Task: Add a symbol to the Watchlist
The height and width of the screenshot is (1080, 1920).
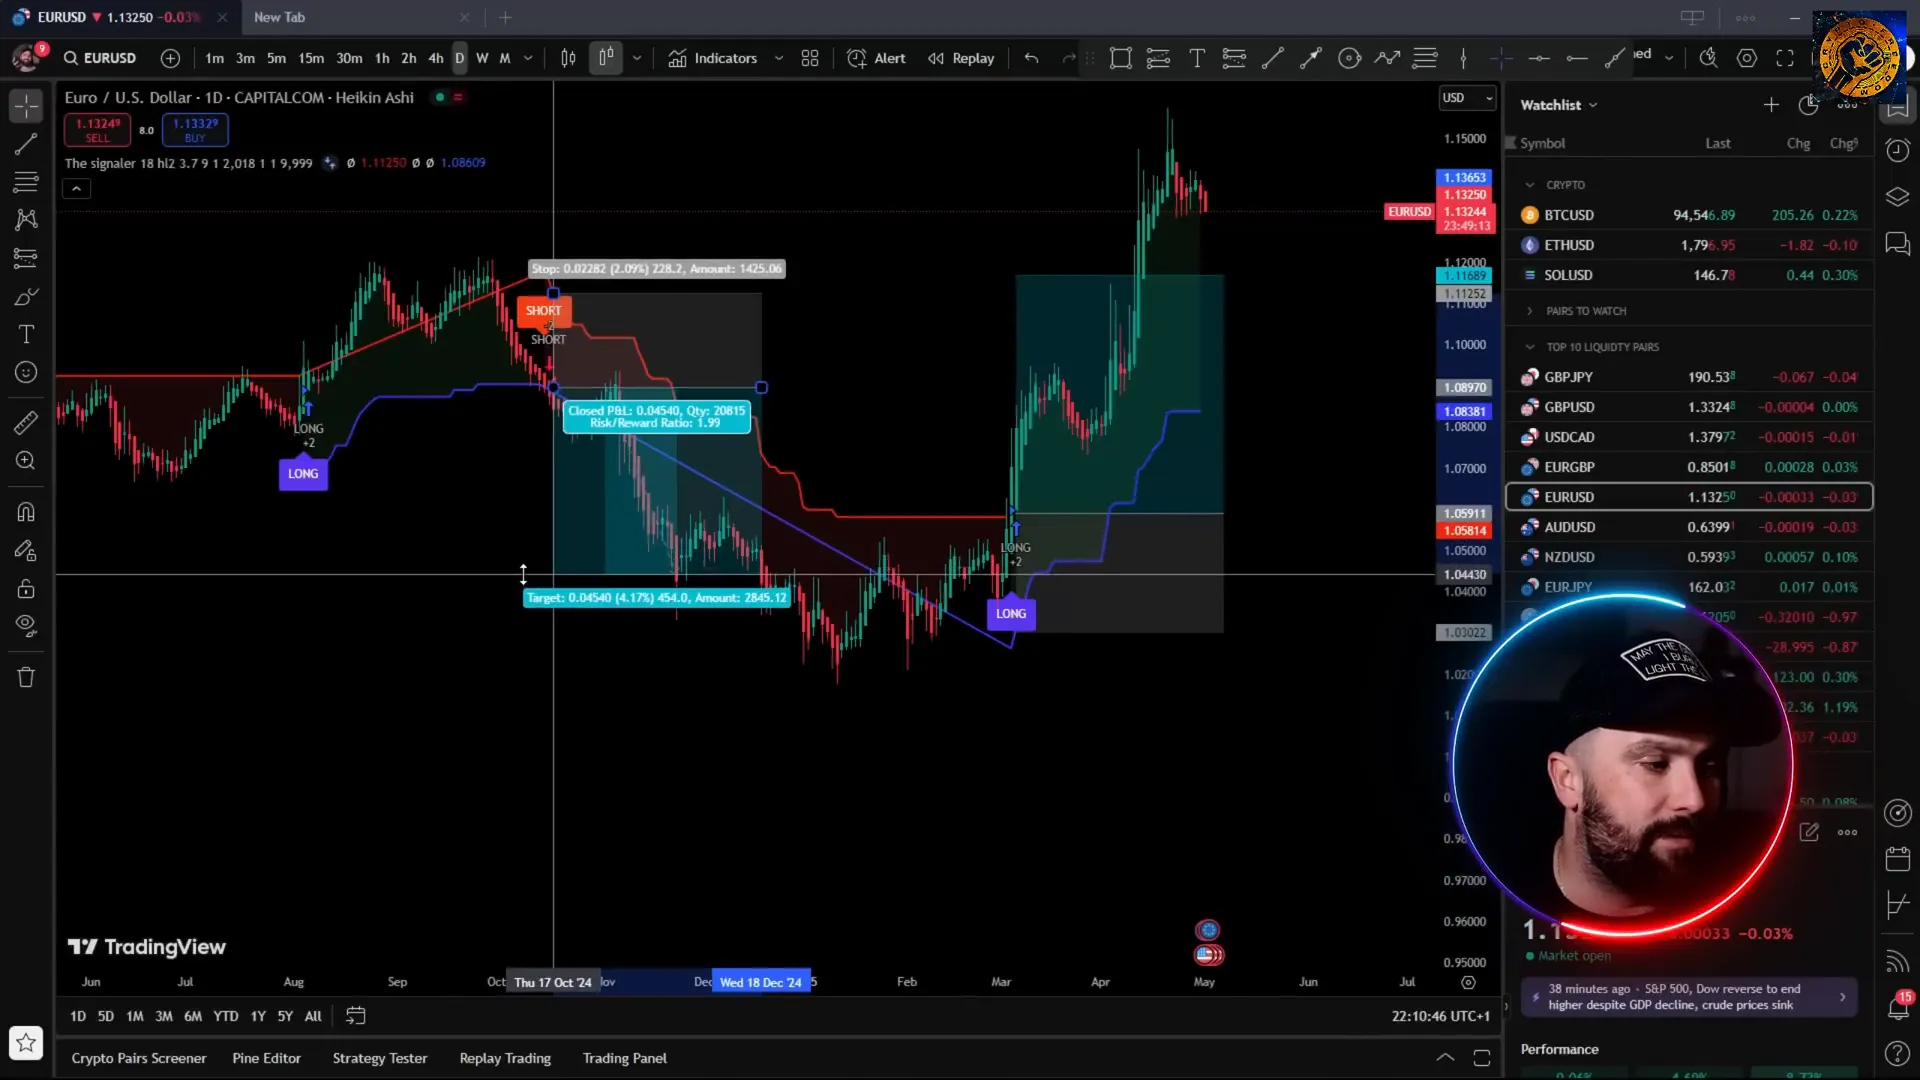Action: pos(1771,105)
